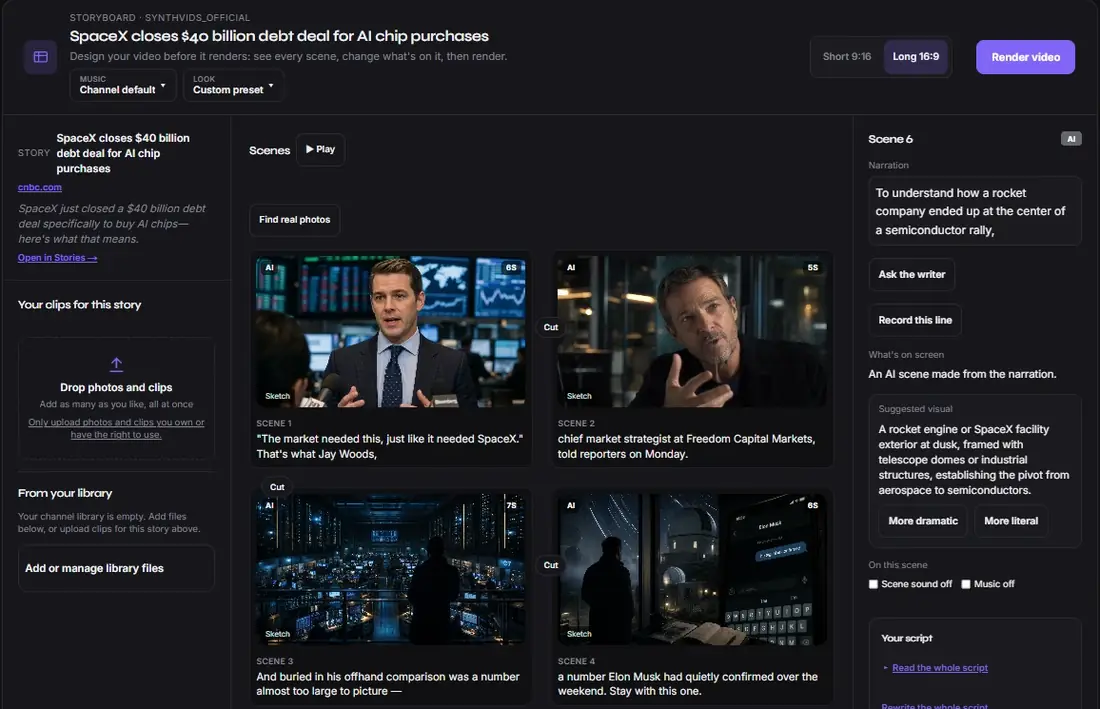1100x709 pixels.
Task: Enable the Scene sound off checkbox
Action: click(x=873, y=584)
